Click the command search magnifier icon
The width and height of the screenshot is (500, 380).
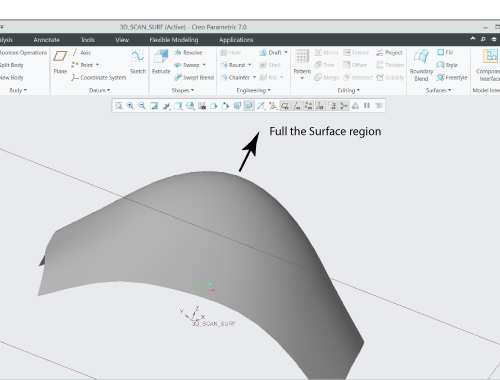(x=483, y=39)
